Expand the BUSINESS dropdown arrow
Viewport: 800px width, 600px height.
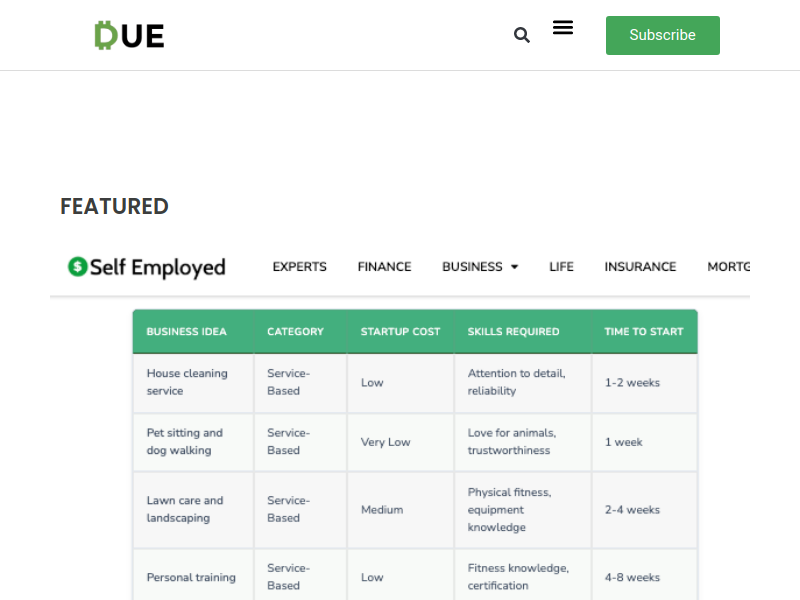(514, 267)
